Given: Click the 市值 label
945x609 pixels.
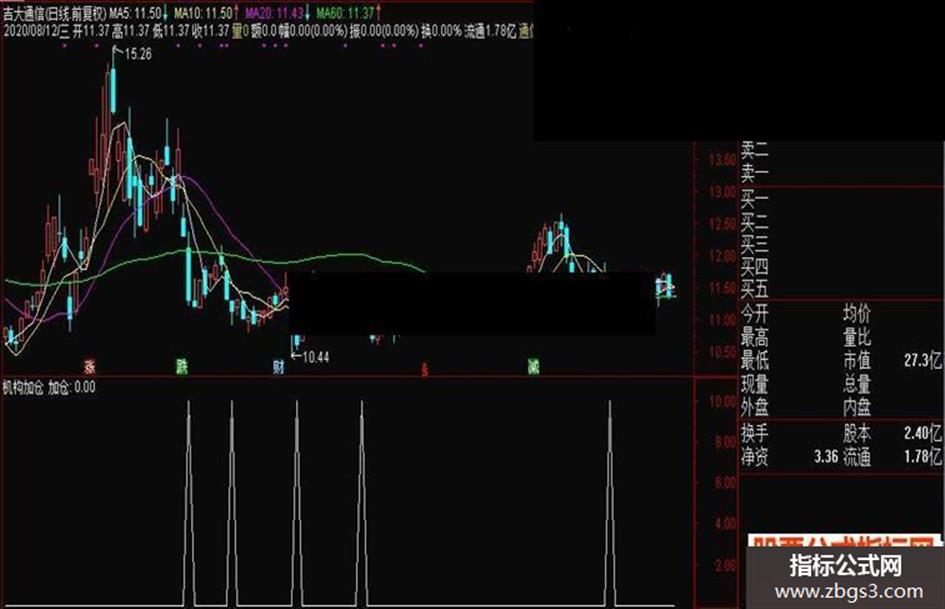Looking at the screenshot, I should coord(857,361).
